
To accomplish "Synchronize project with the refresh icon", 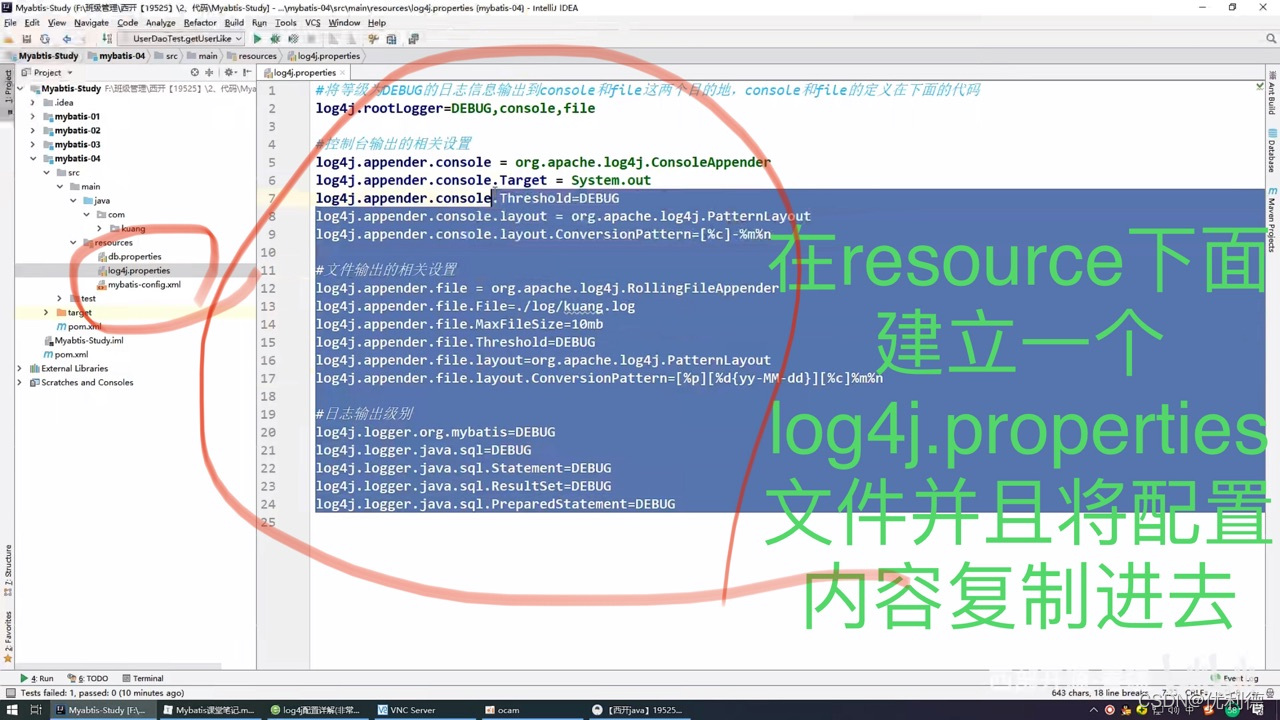I will [45, 39].
